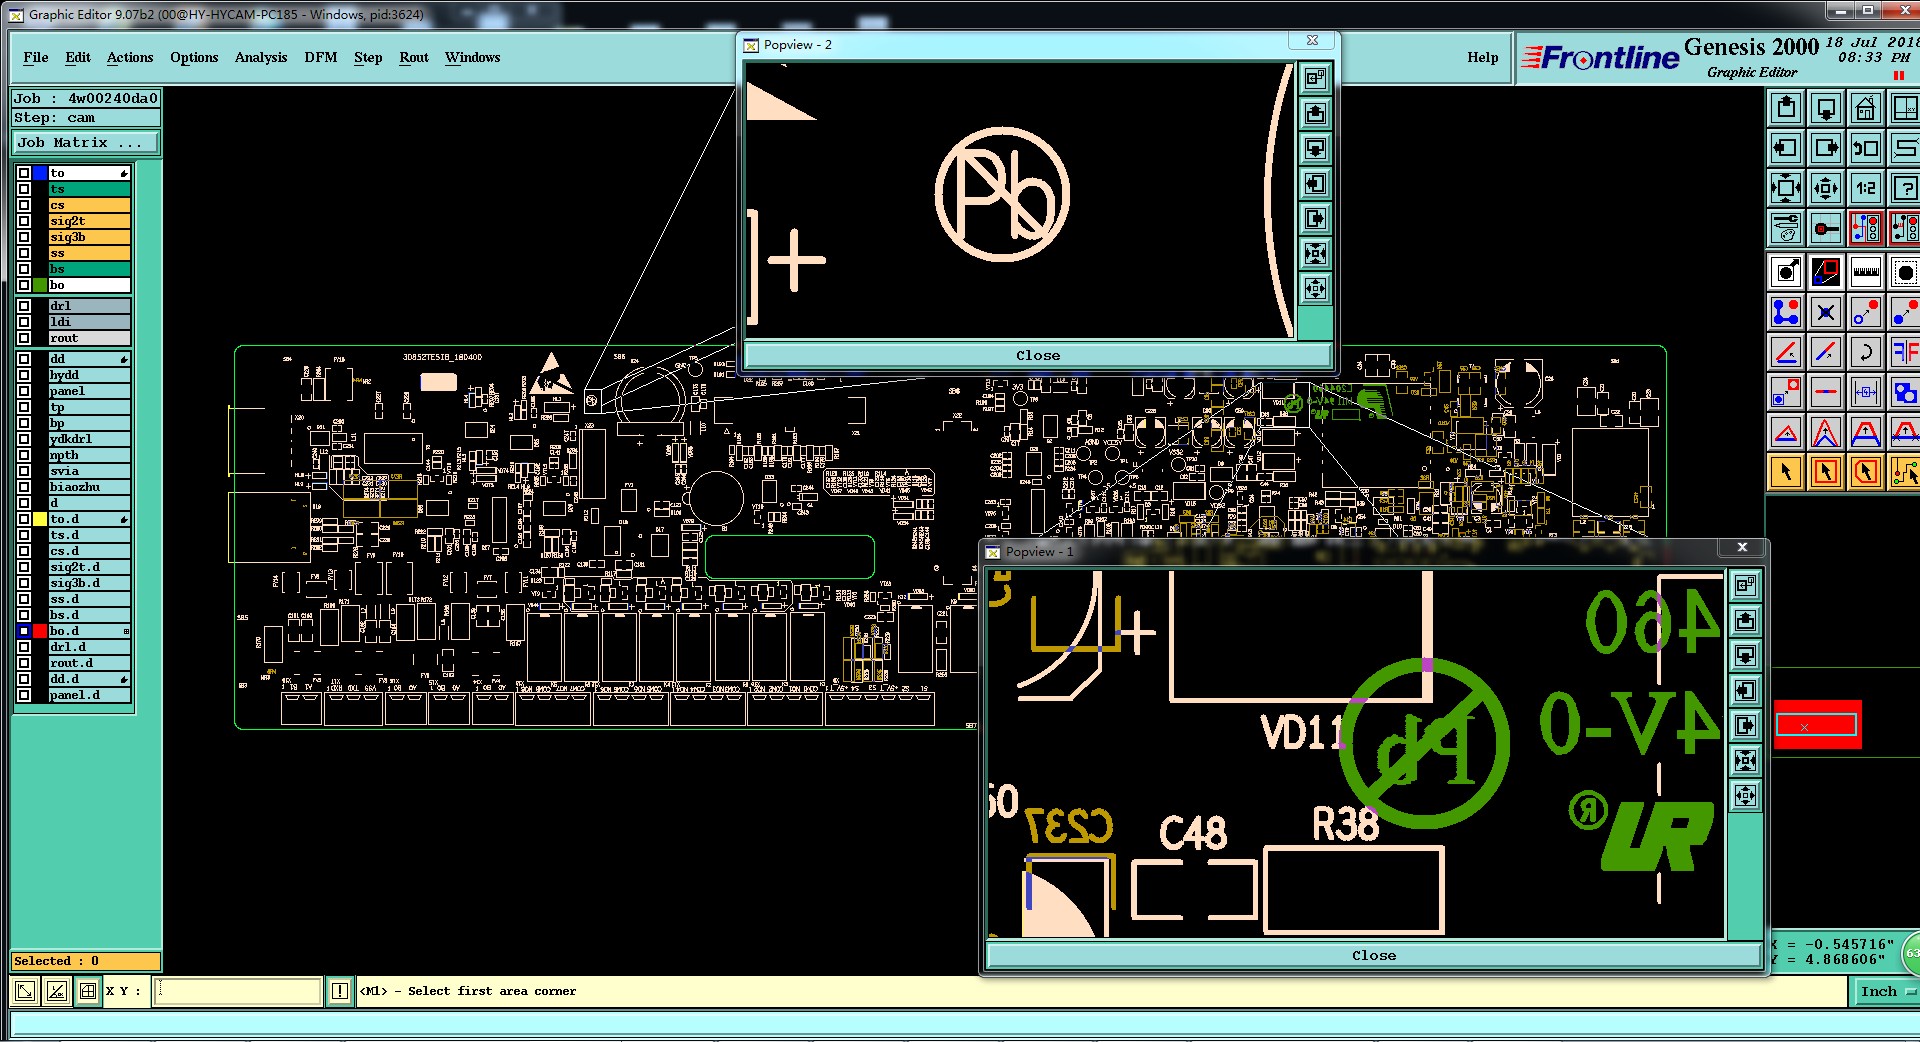This screenshot has height=1042, width=1920.
Task: Open the Rout menu
Action: click(414, 57)
